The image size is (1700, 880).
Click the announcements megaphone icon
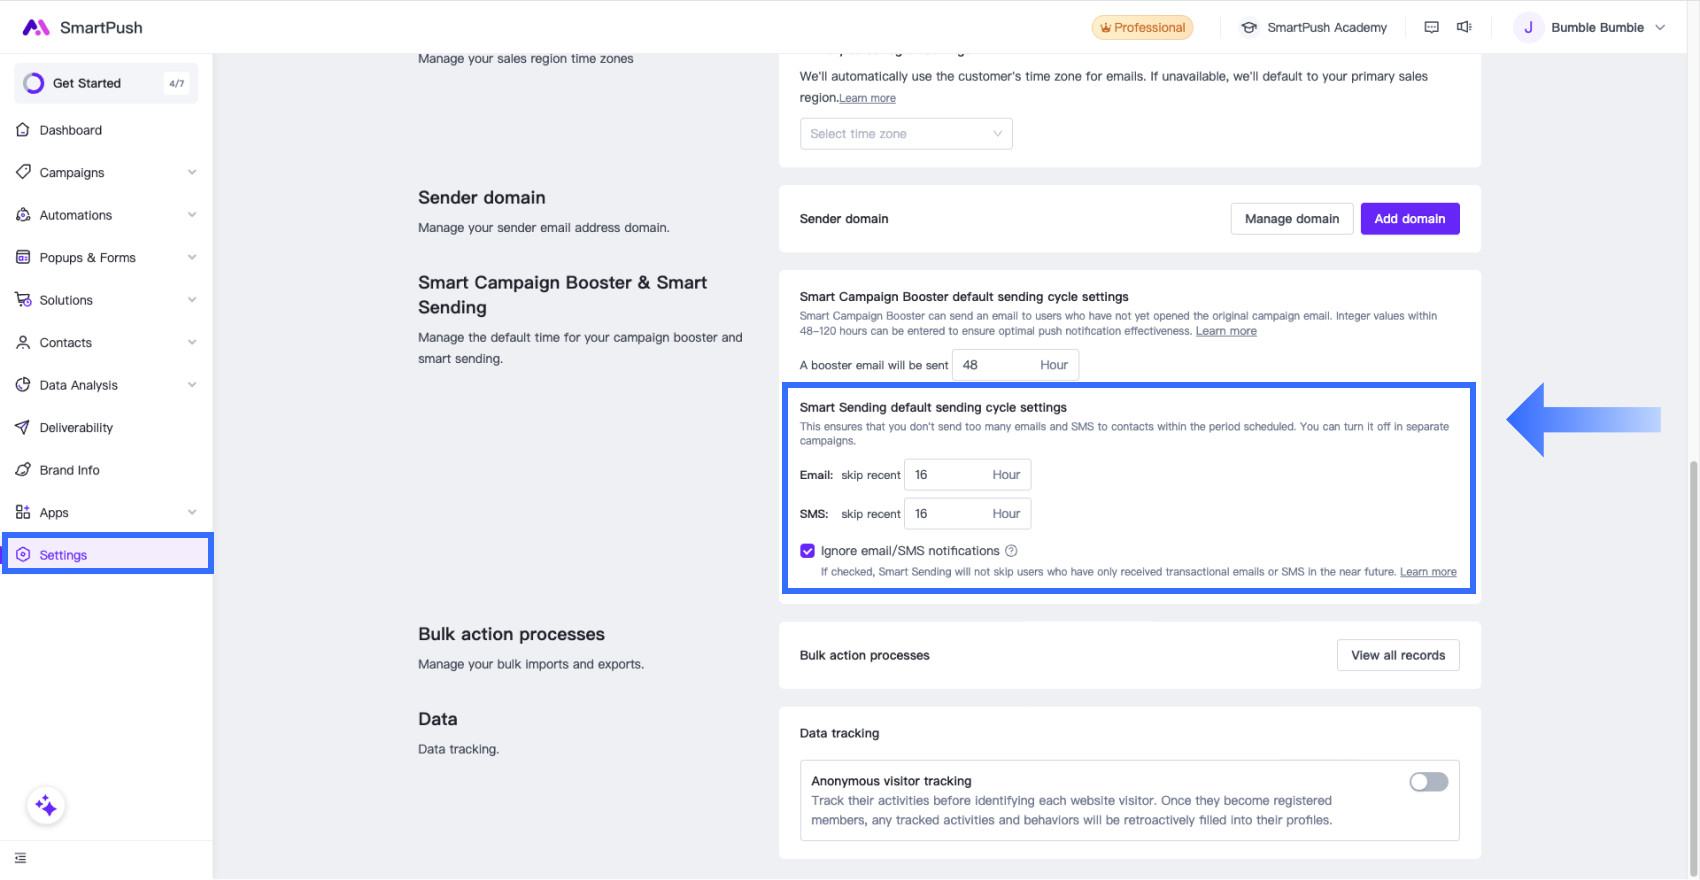pos(1464,28)
